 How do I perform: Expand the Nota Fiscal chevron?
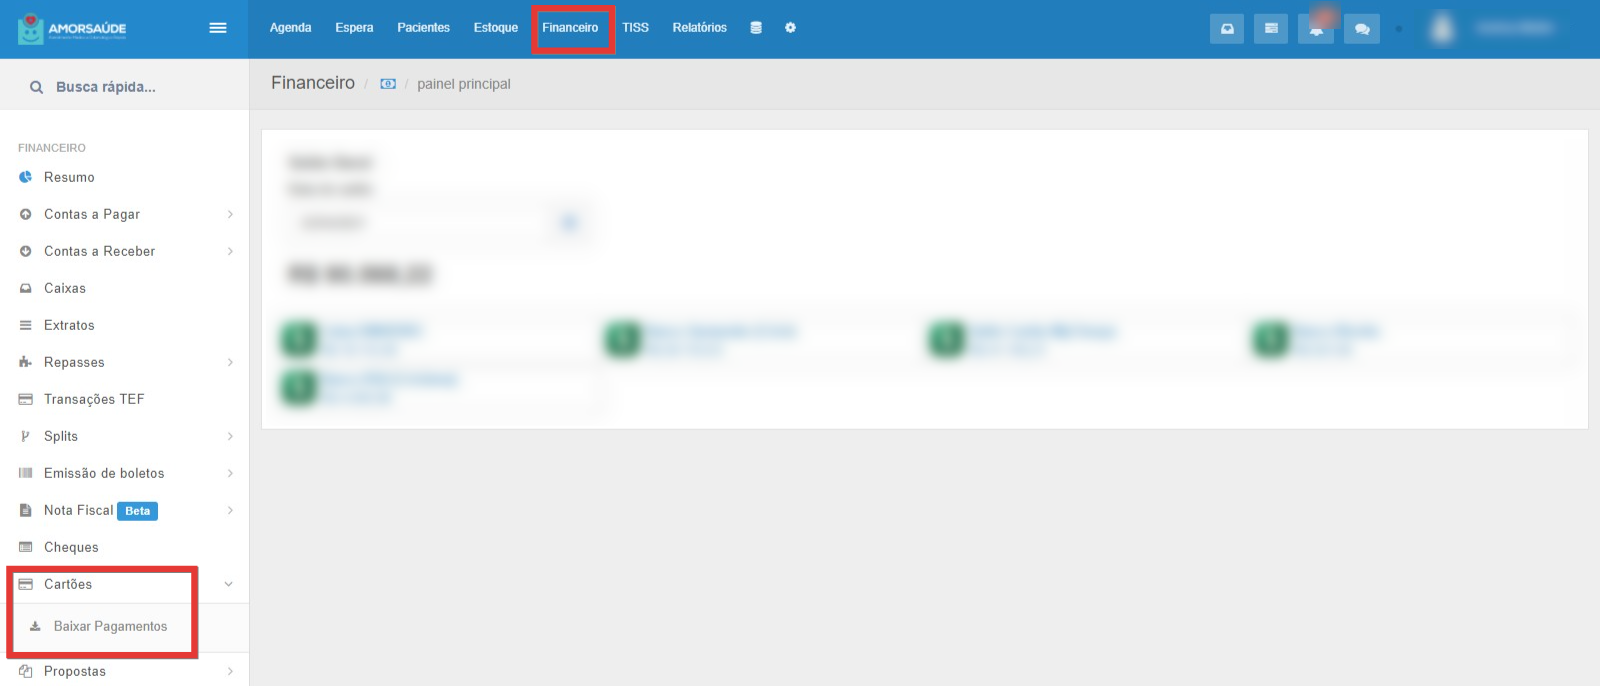pyautogui.click(x=230, y=510)
